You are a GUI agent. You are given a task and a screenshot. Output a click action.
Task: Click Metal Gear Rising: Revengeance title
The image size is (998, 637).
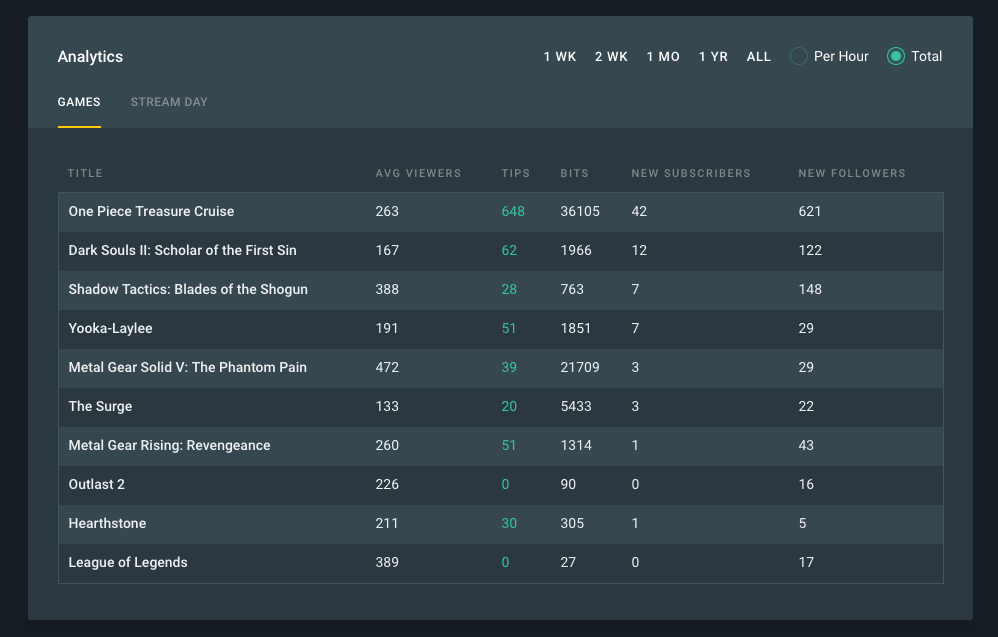click(x=169, y=445)
